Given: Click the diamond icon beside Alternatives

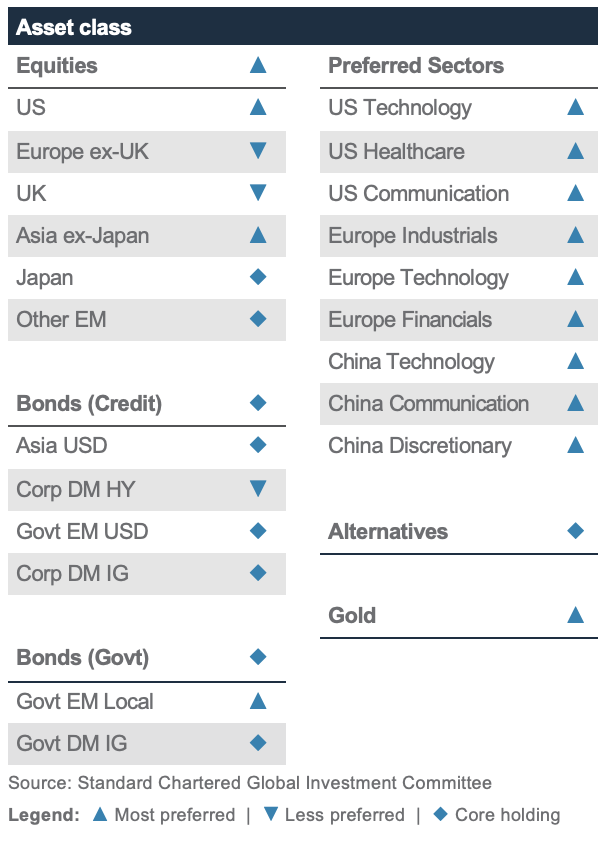Looking at the screenshot, I should (575, 531).
